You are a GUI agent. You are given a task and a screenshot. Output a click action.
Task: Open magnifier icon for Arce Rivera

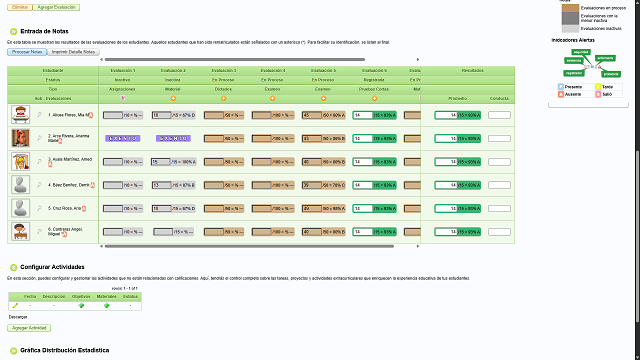[40, 138]
